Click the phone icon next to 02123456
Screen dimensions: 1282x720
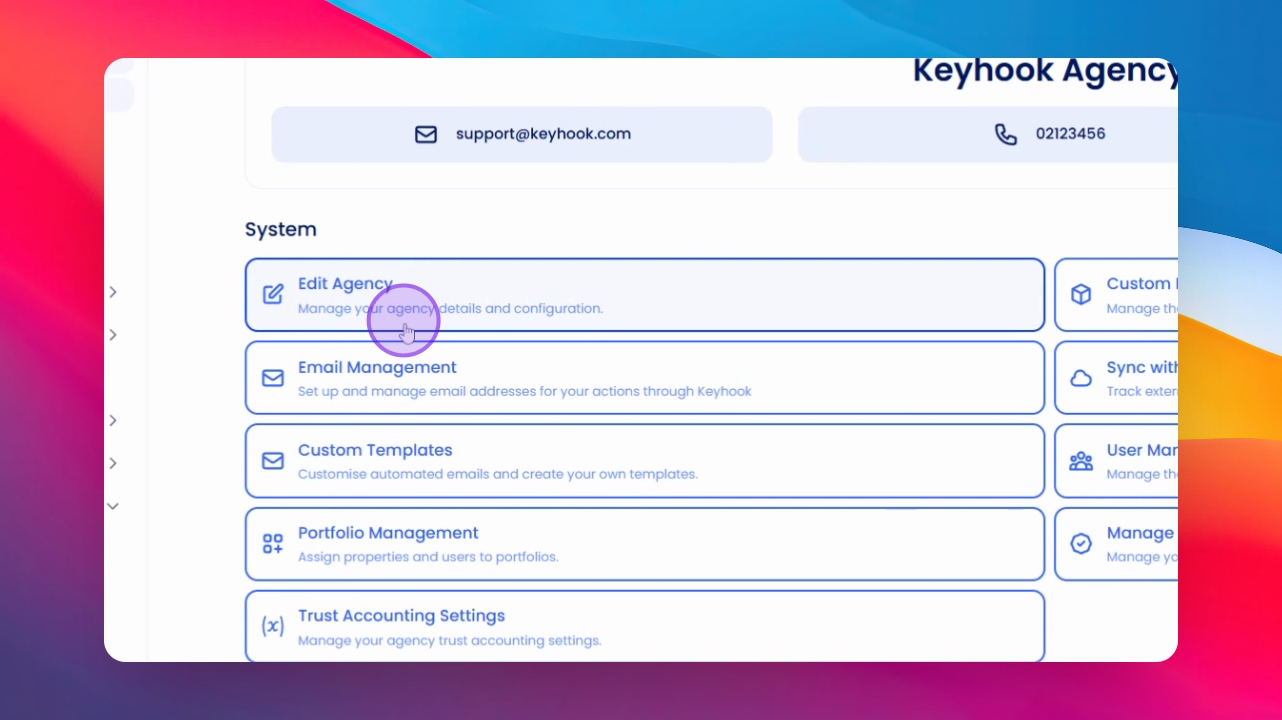(x=1006, y=134)
